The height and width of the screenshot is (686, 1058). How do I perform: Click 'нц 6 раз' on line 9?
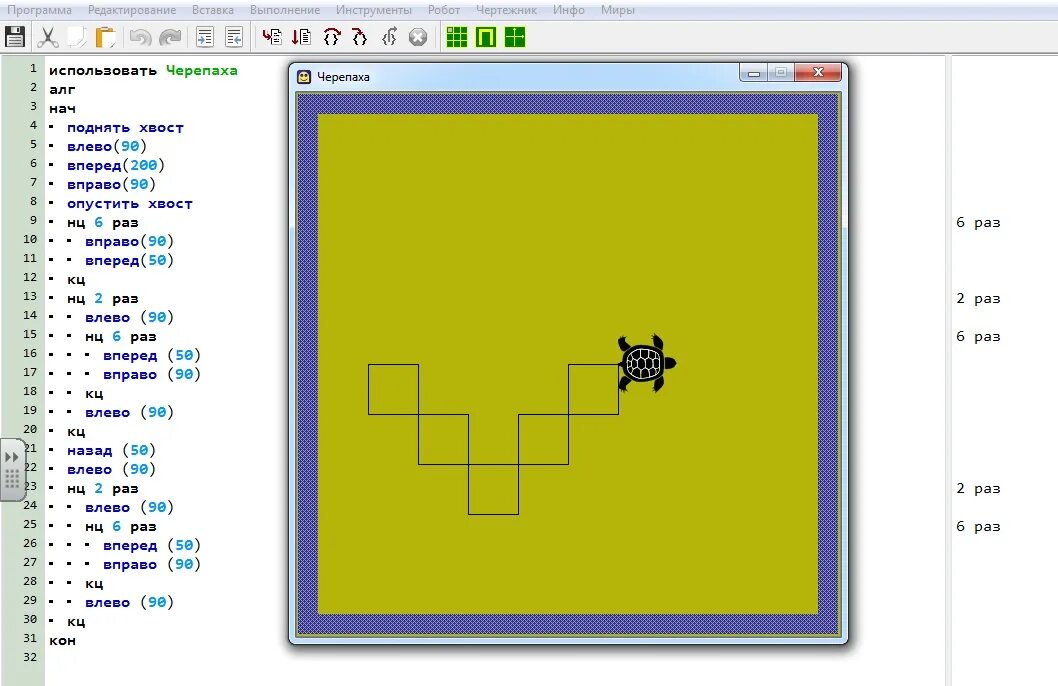pos(103,223)
